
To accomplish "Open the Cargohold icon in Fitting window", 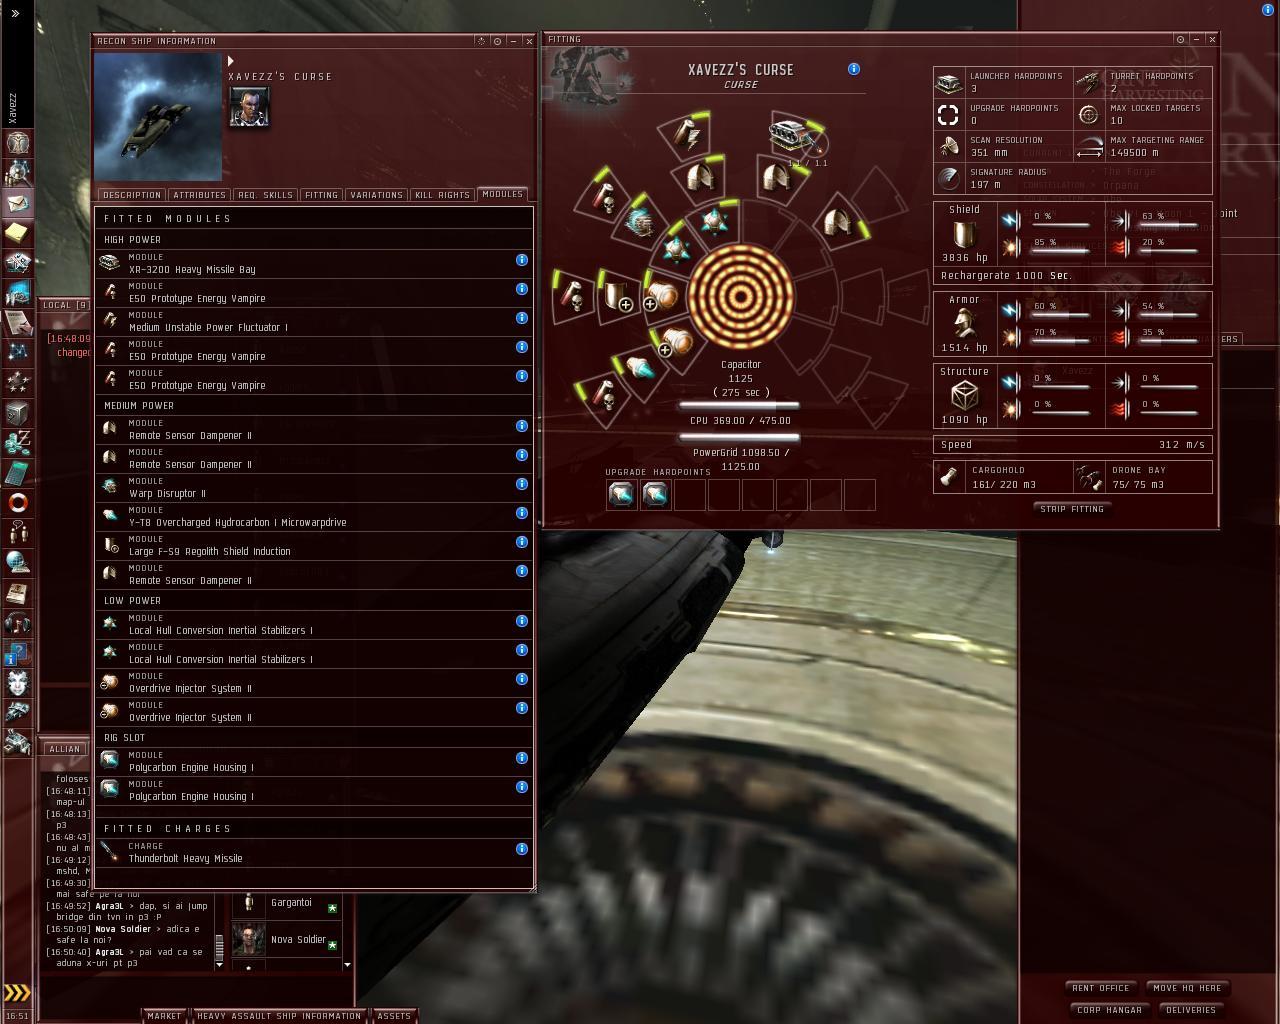I will [948, 477].
